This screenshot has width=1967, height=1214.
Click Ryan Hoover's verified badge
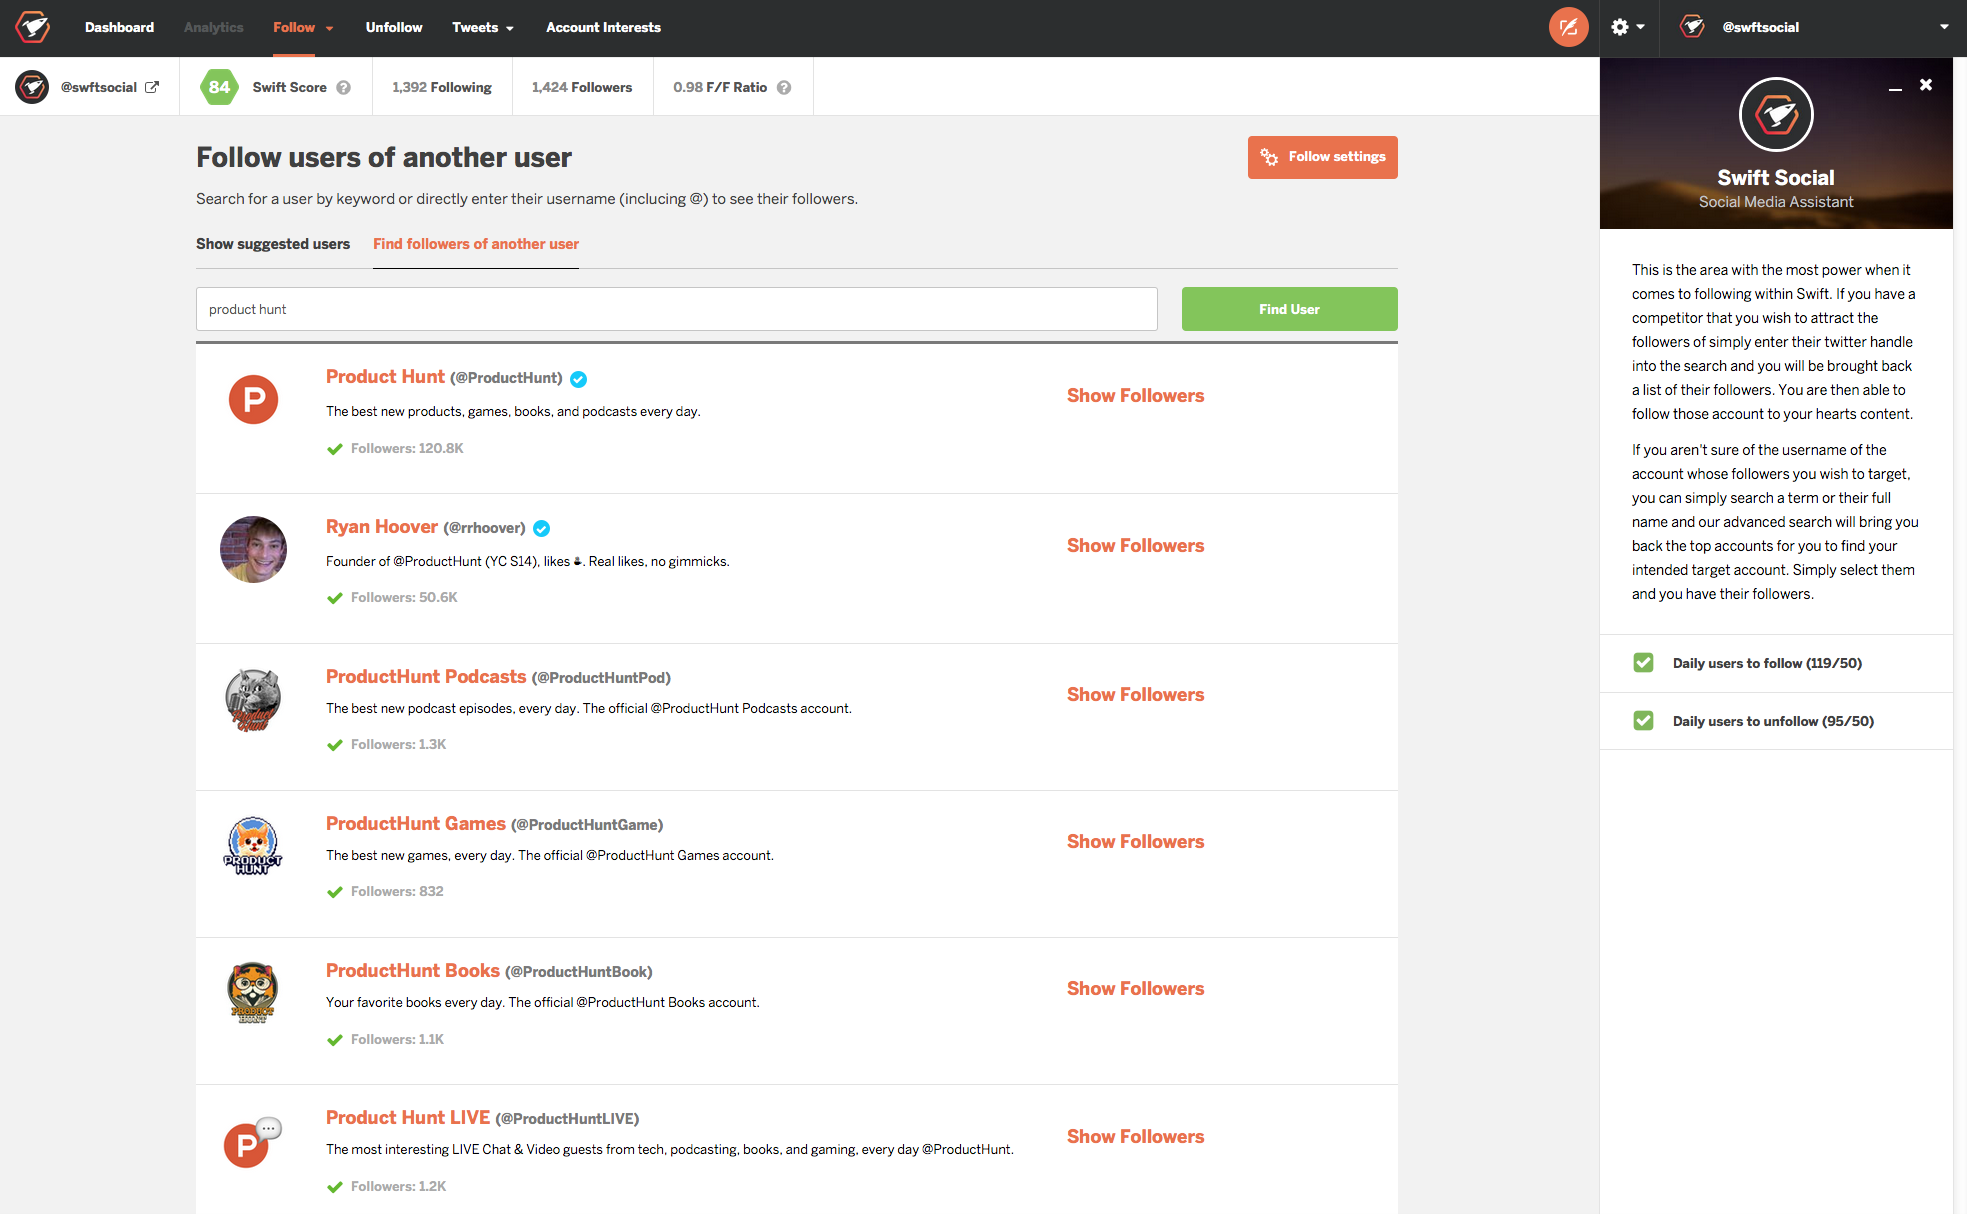pos(541,528)
